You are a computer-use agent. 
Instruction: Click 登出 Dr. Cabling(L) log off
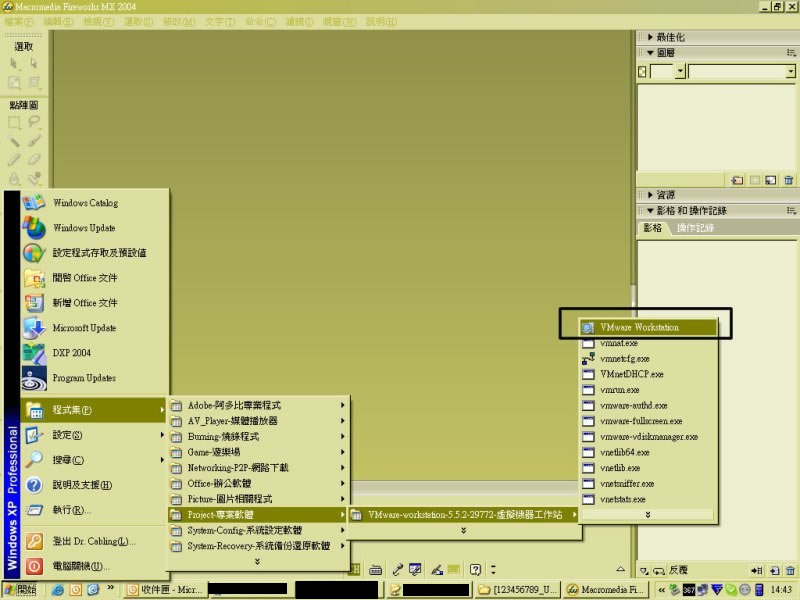[94, 541]
